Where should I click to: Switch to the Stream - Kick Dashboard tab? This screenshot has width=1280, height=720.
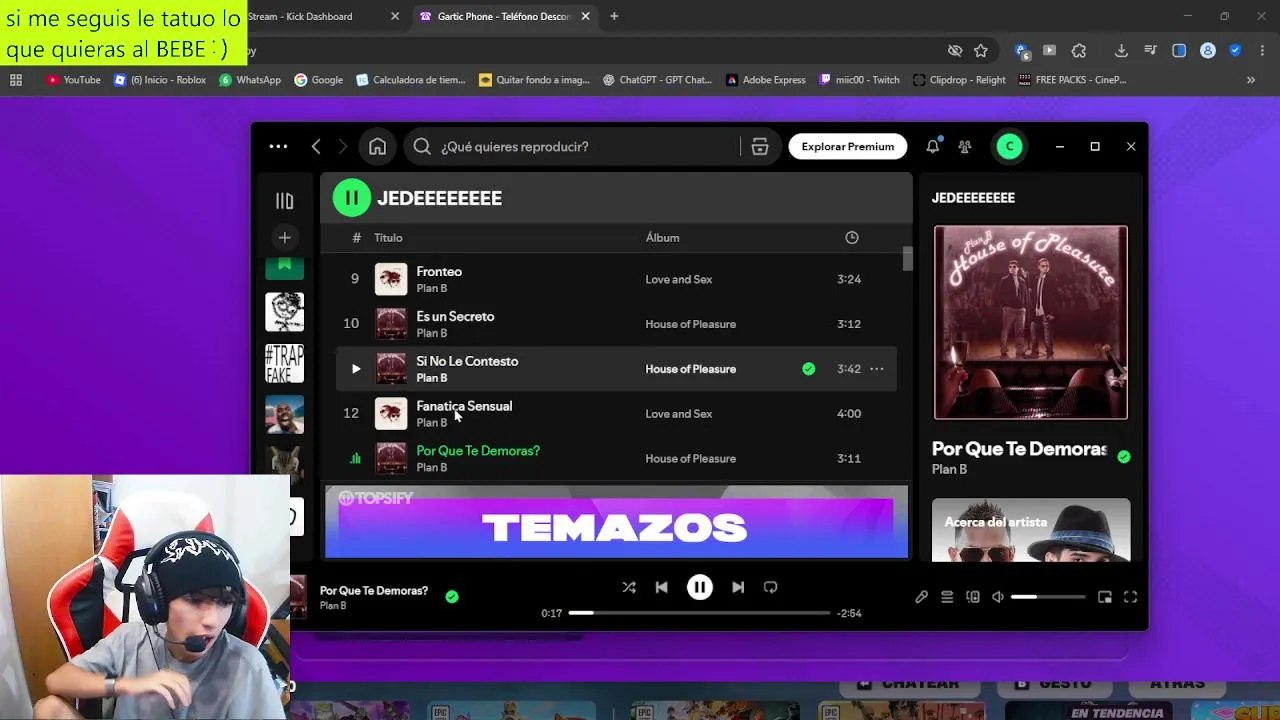click(x=300, y=16)
